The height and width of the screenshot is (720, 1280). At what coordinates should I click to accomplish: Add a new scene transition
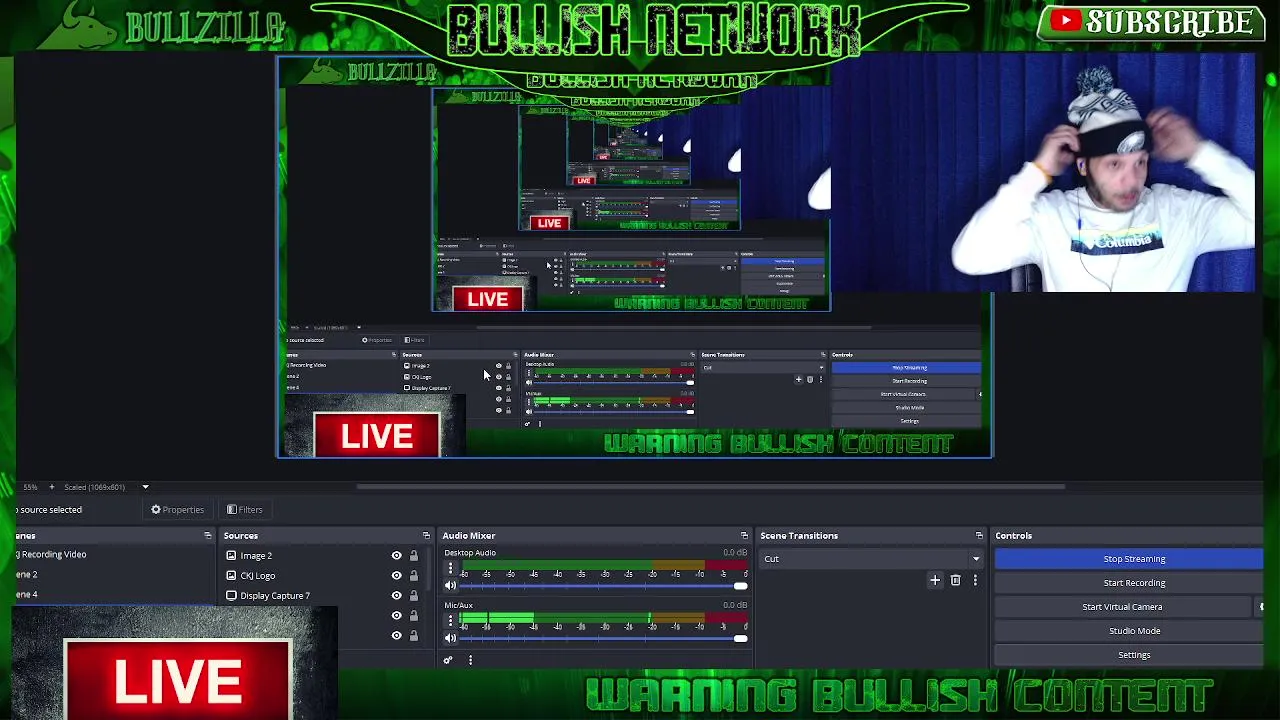pos(935,580)
